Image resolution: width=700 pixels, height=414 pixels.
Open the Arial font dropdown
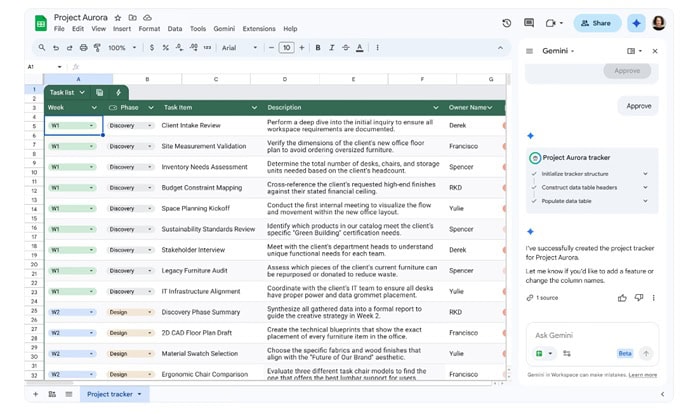point(239,48)
